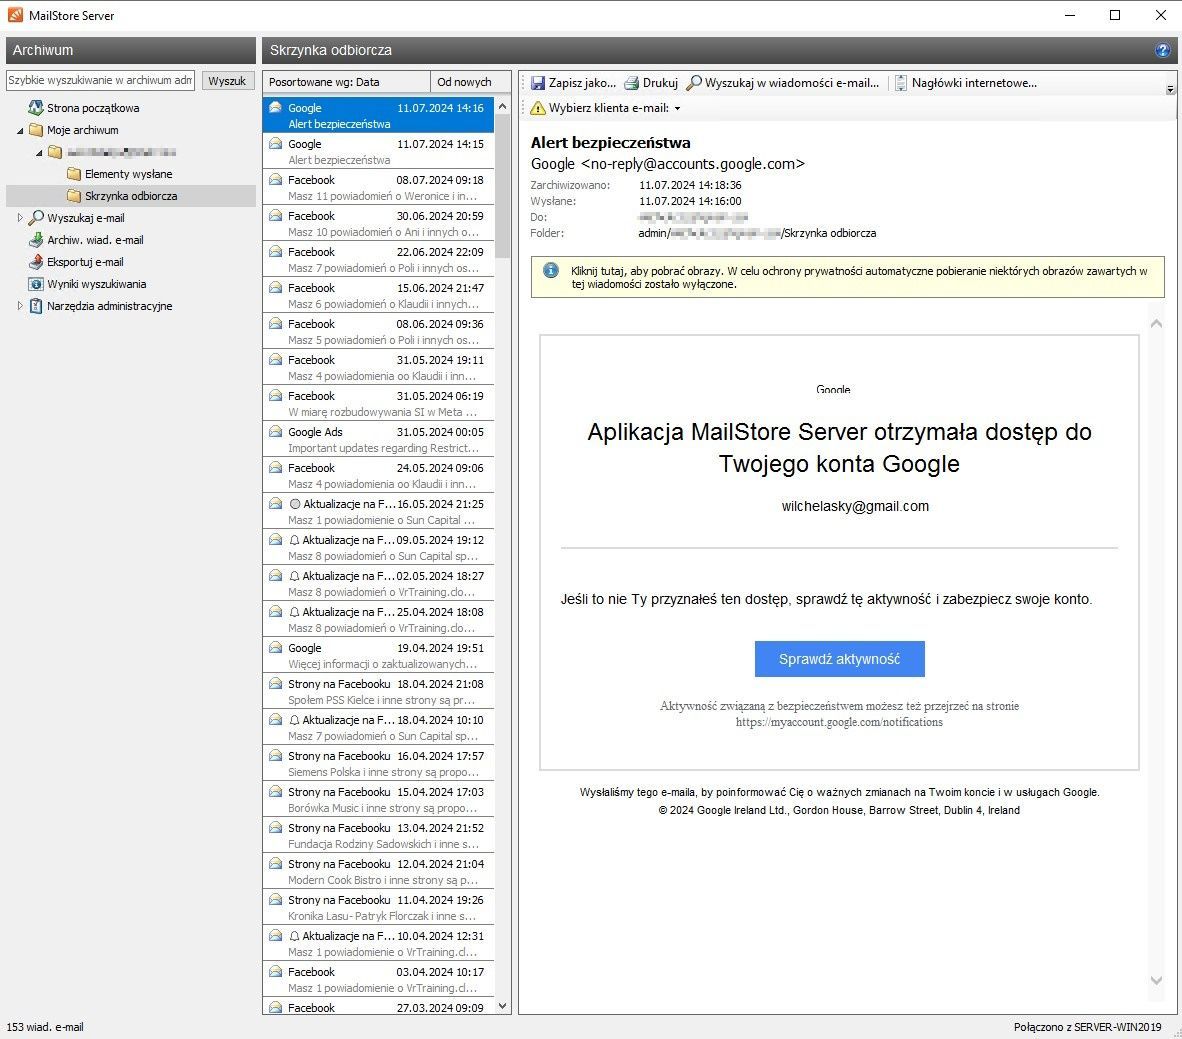Select Facebook message from 15.06.2024 21:47

pos(378,296)
